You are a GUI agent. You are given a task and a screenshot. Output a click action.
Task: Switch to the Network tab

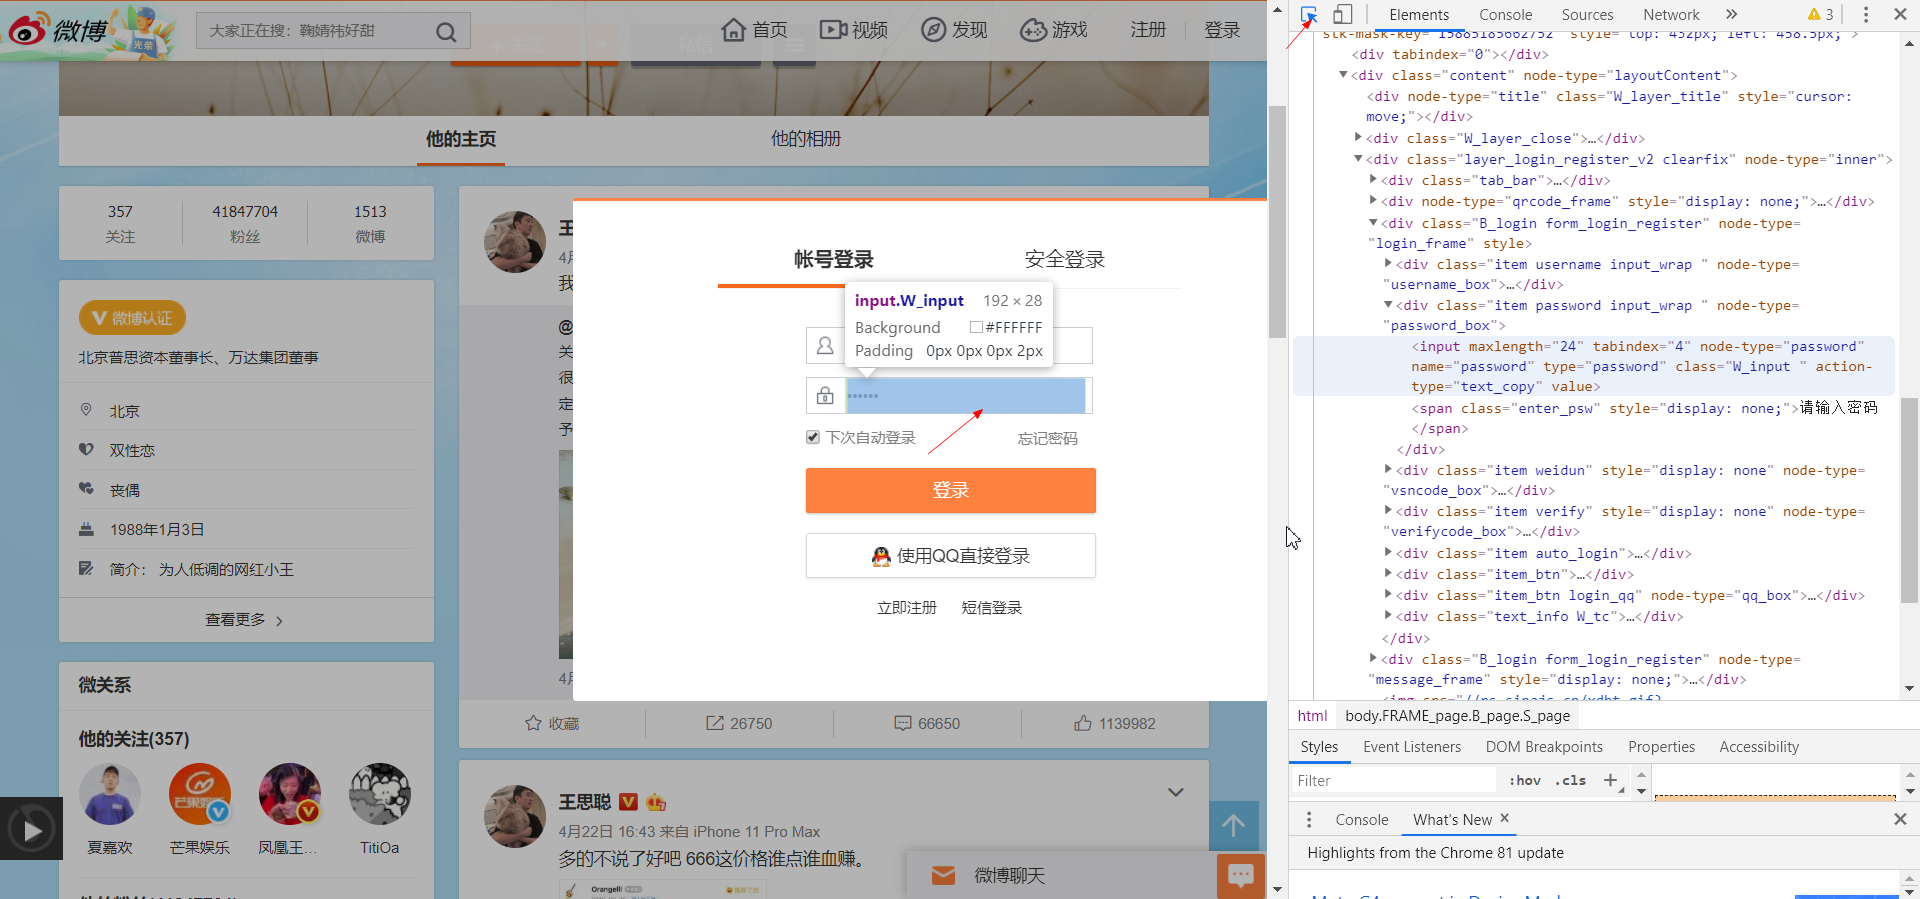(x=1671, y=14)
